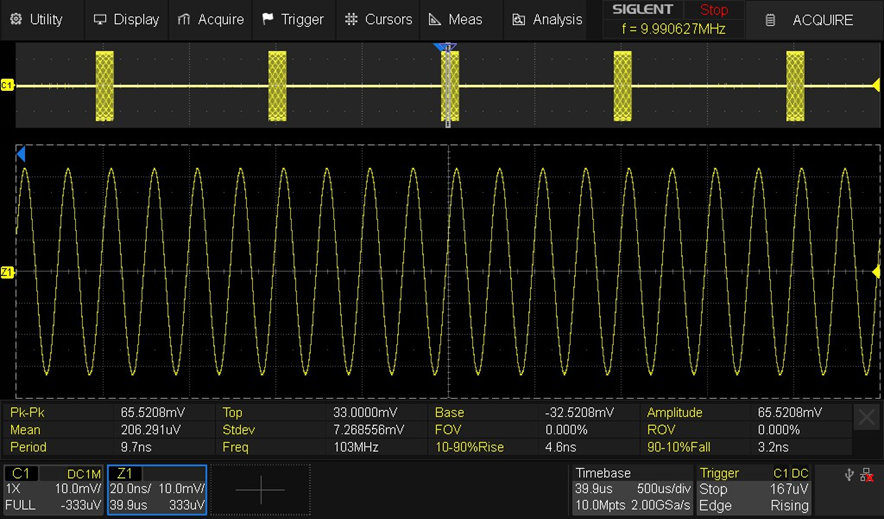Open the Utility menu

36,19
